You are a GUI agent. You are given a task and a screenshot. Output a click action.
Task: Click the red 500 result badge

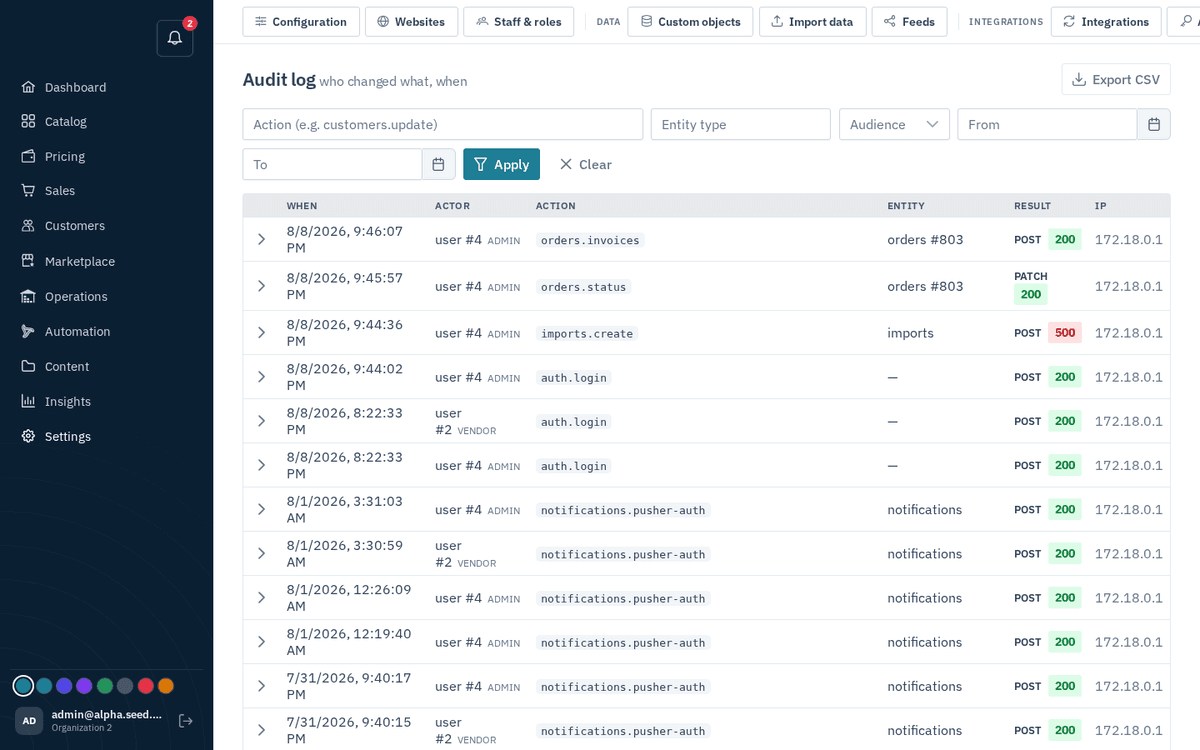point(1065,333)
